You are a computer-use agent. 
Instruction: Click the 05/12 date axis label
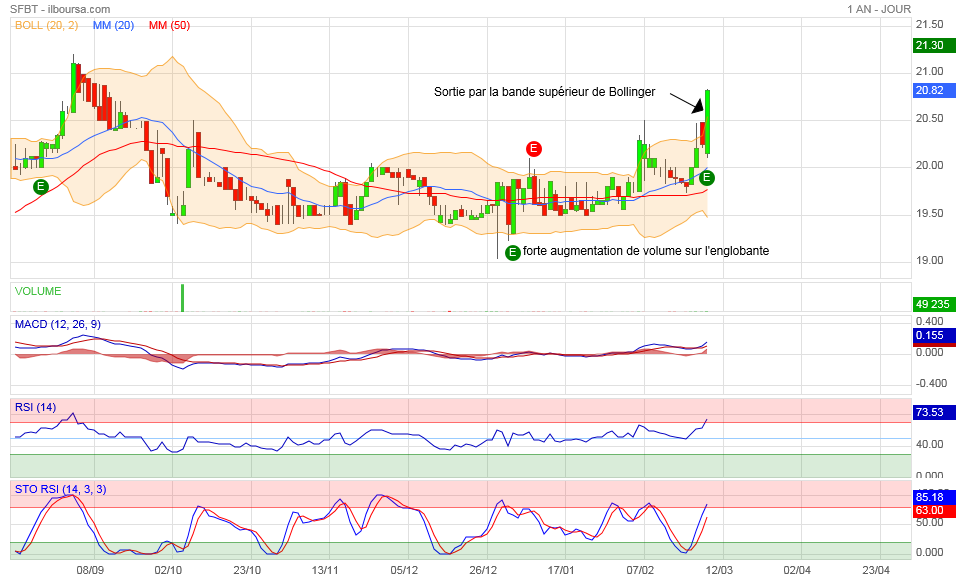pos(404,570)
